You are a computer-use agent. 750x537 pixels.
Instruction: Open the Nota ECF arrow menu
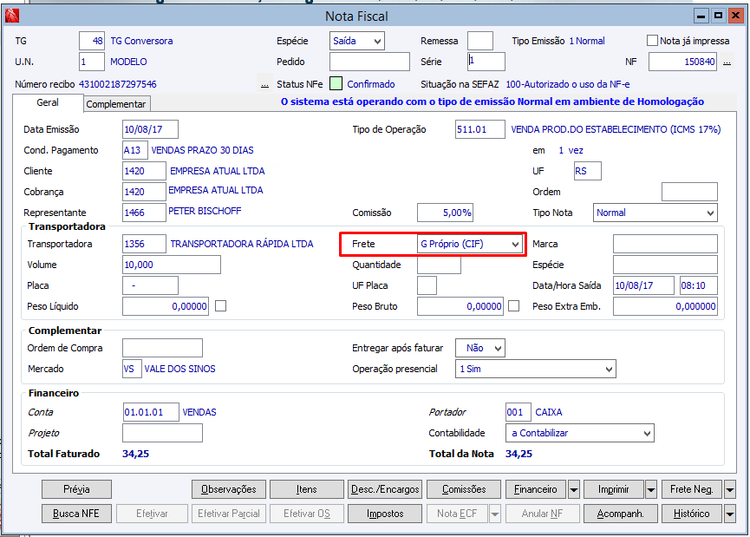495,514
